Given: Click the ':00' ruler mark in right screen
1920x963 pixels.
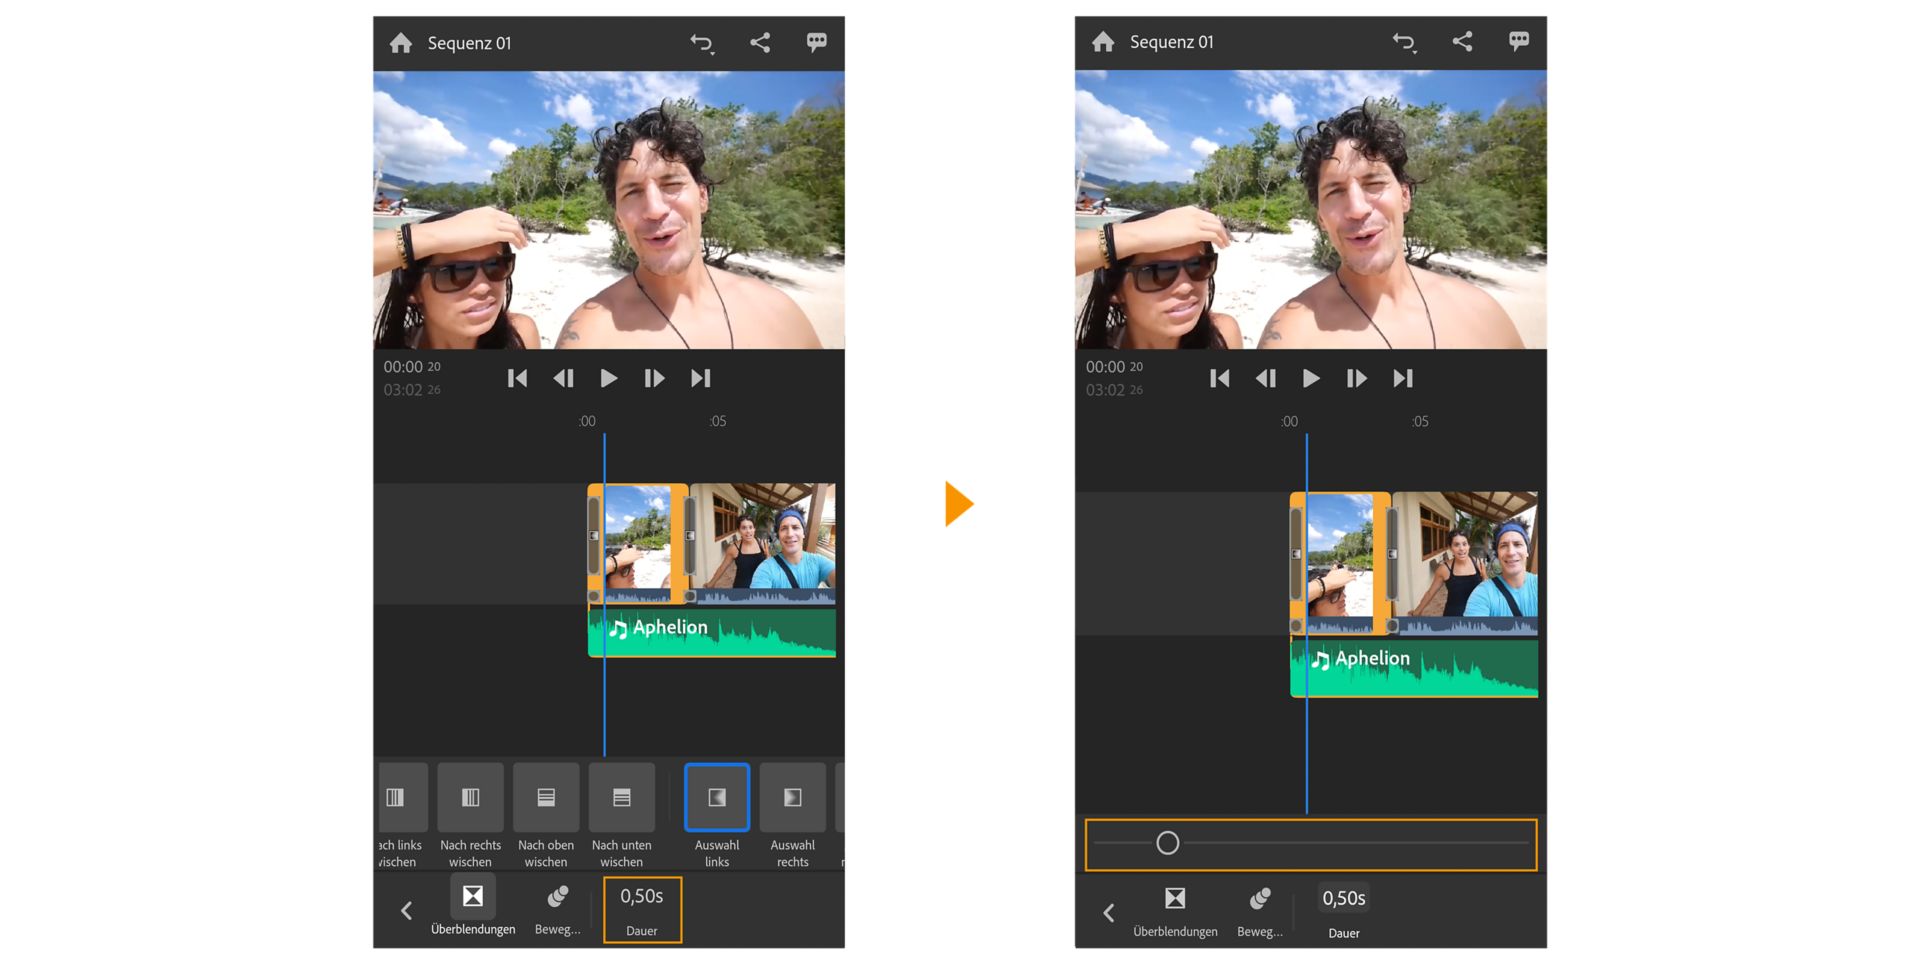Looking at the screenshot, I should 1289,421.
